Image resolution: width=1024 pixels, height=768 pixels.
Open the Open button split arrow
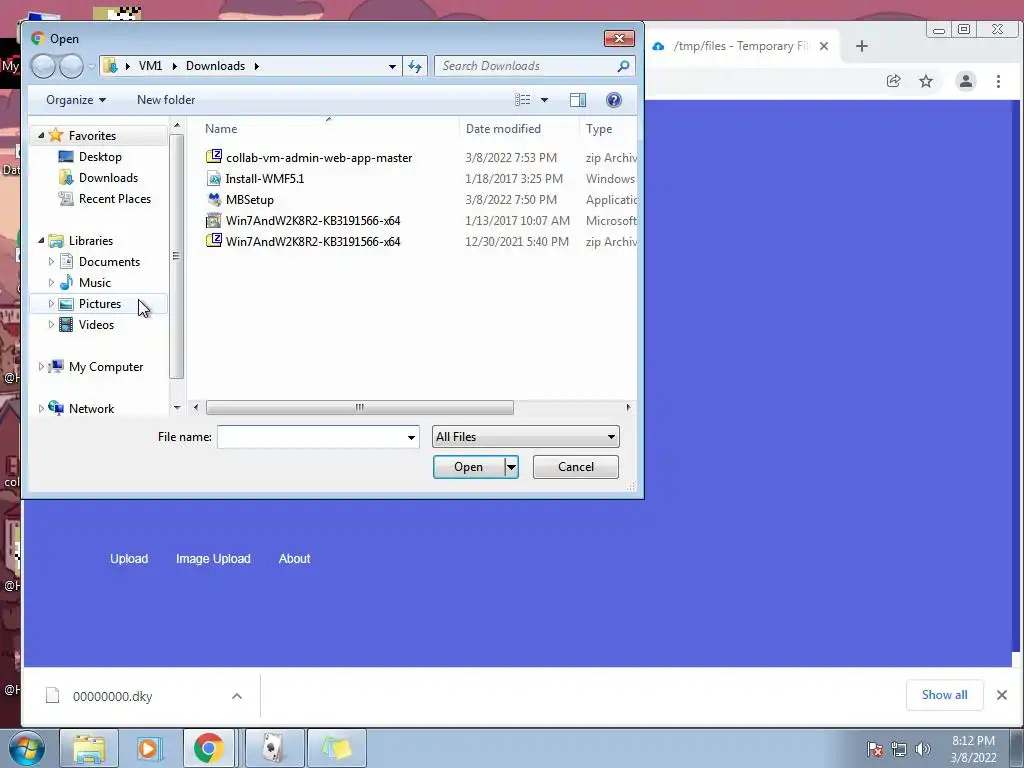click(511, 467)
